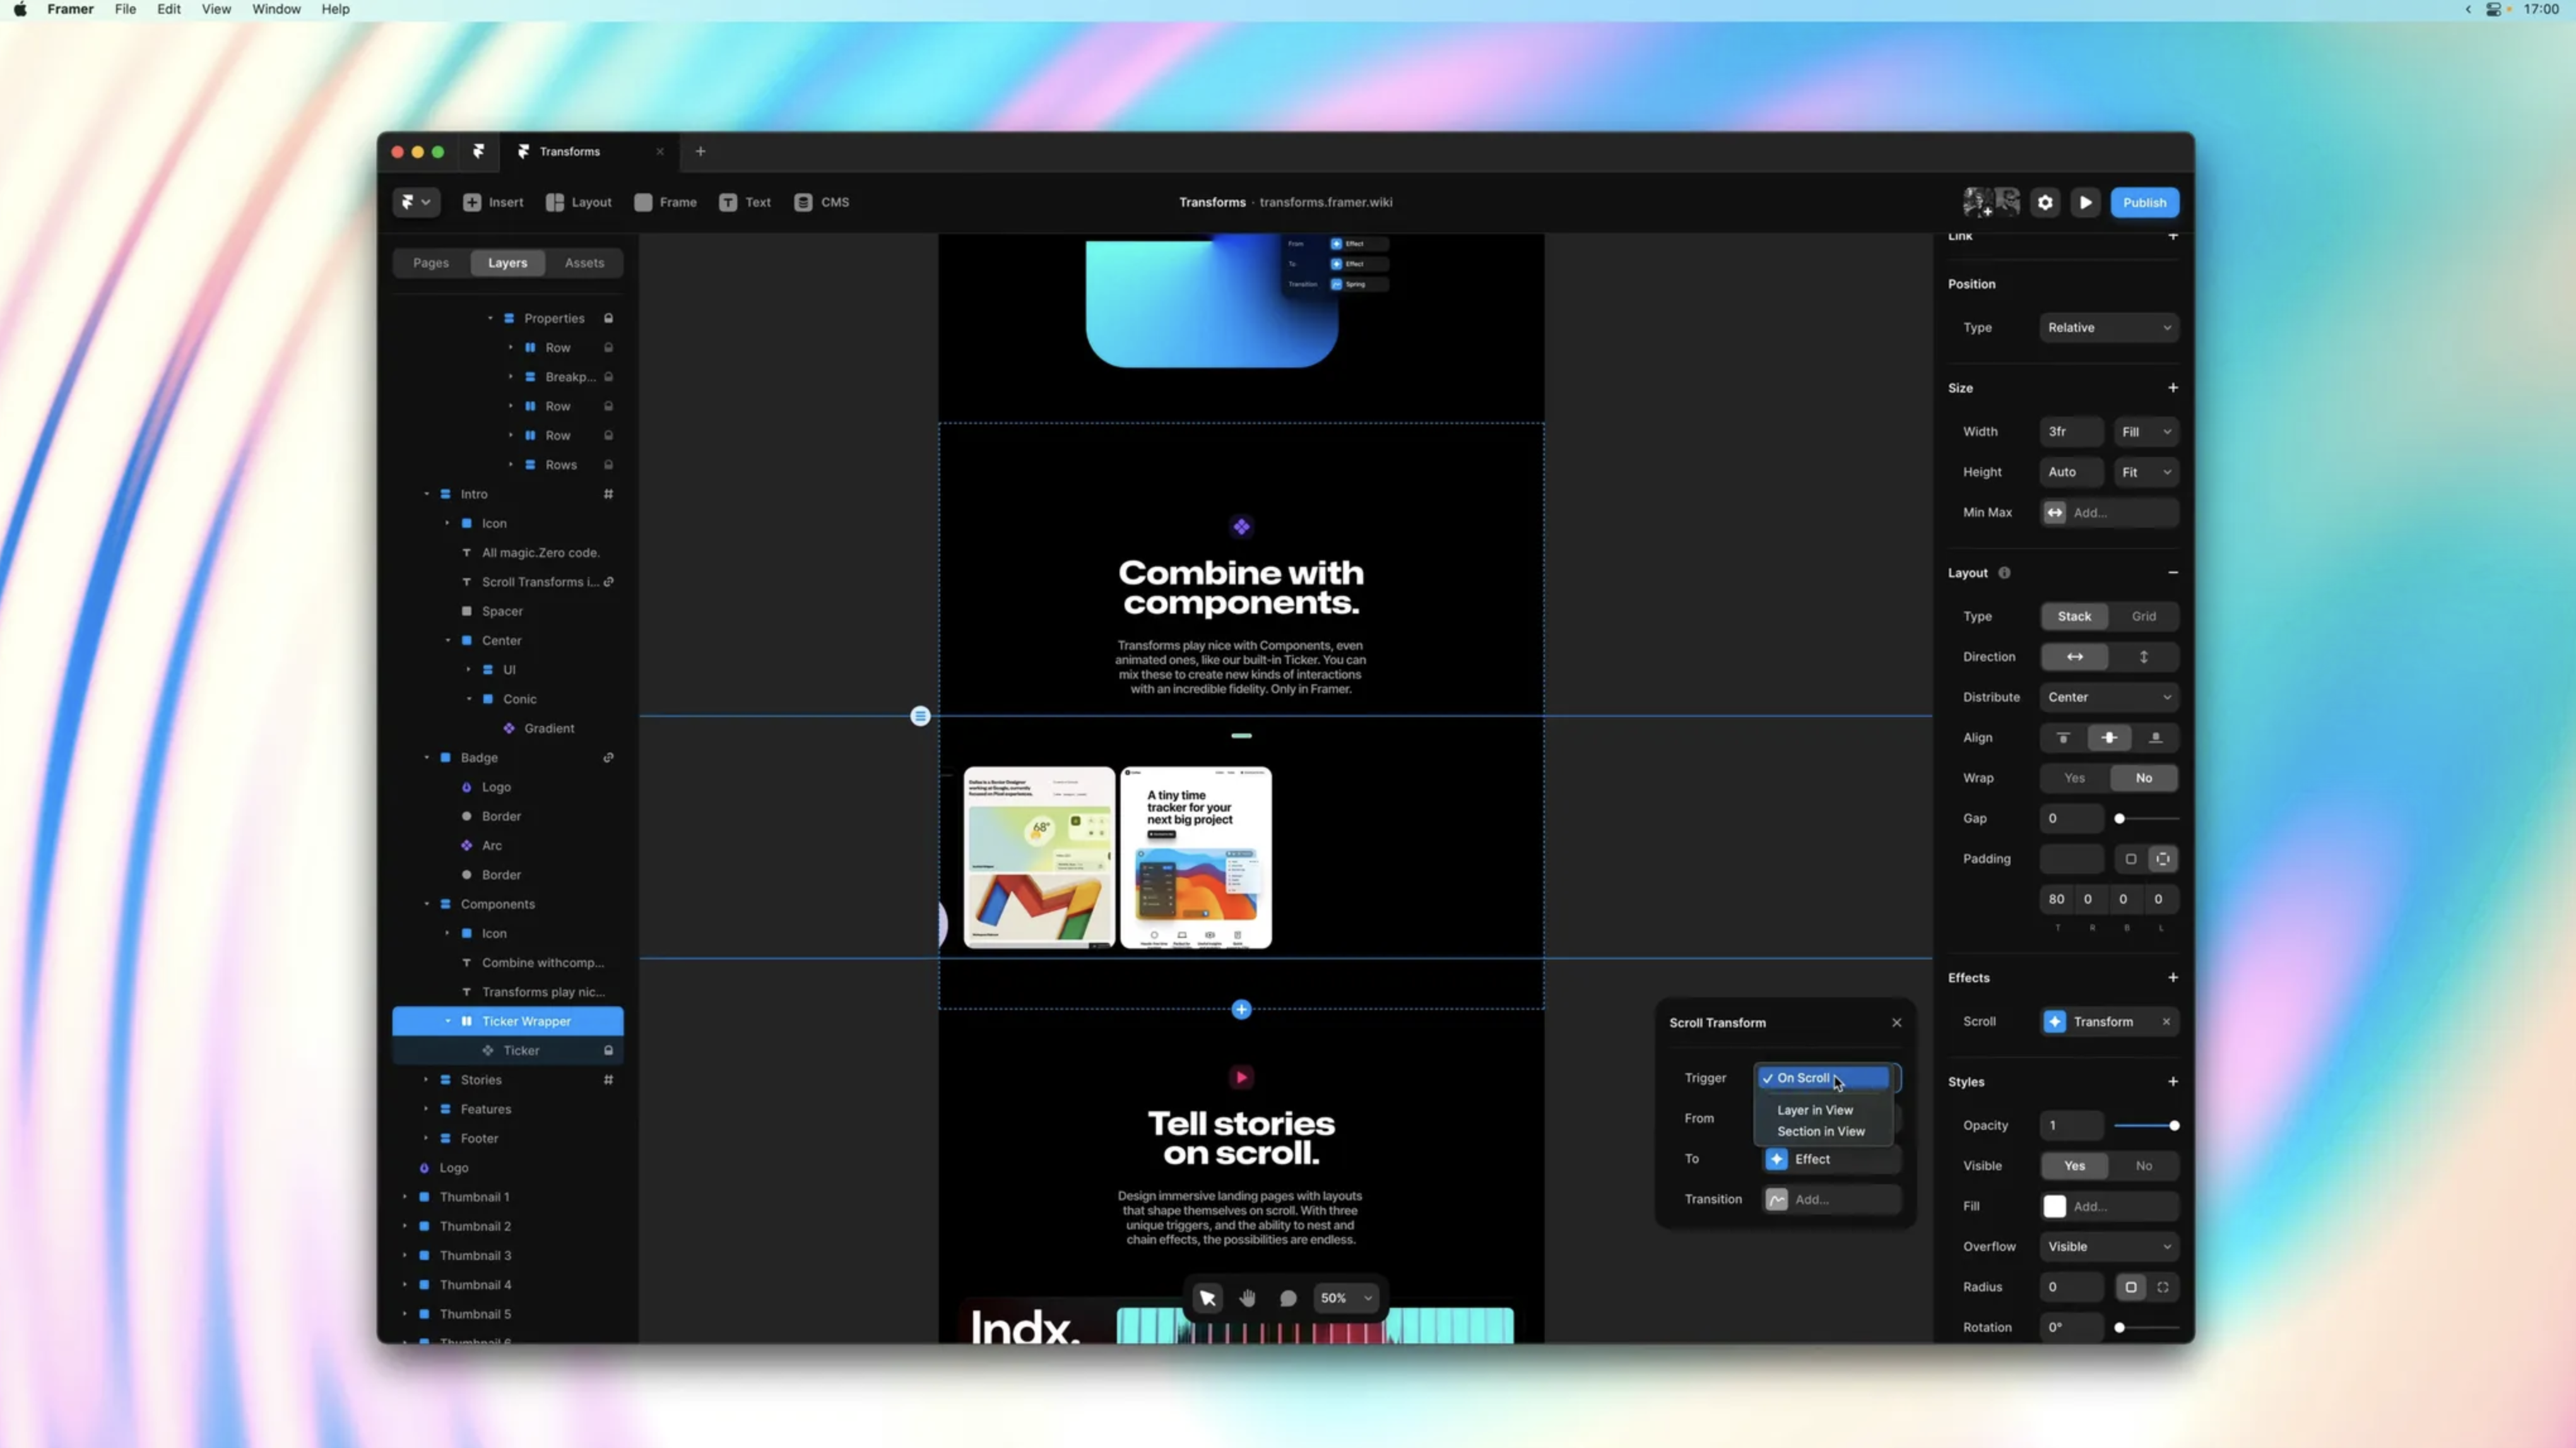
Task: Set Visible to No
Action: pos(2144,1166)
